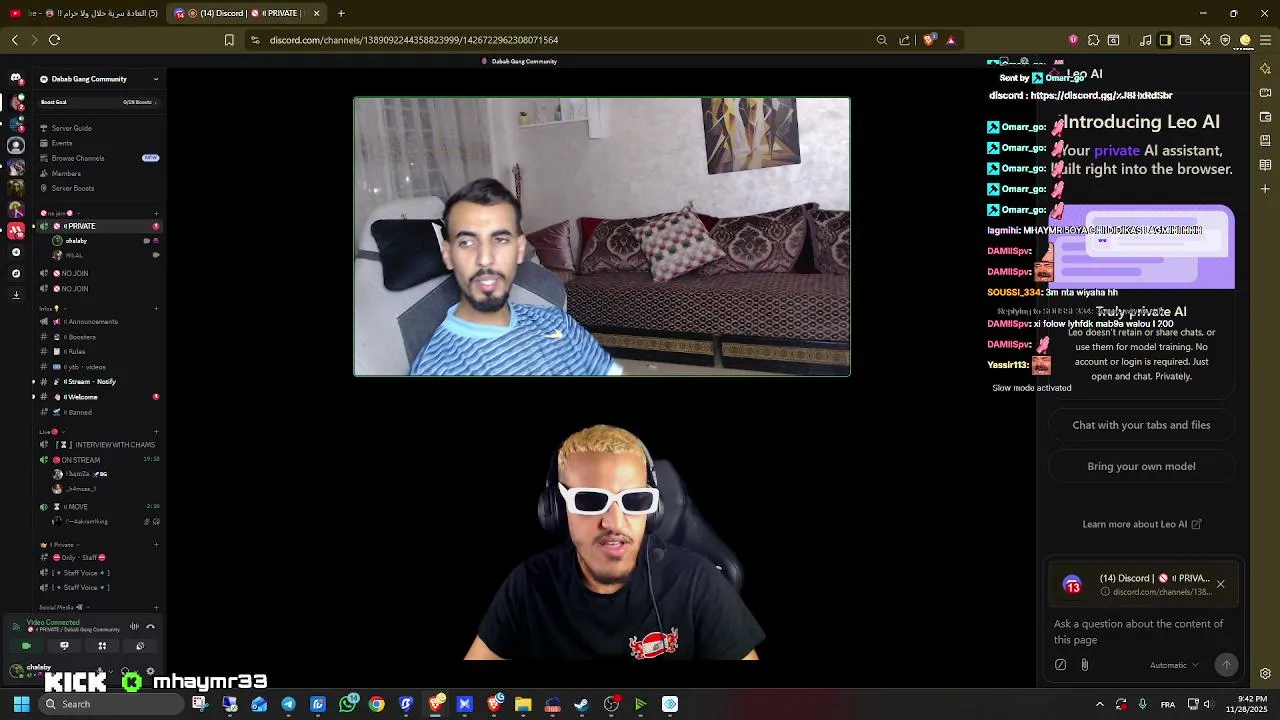Focus Leo question input field
This screenshot has width=1280, height=720.
1141,632
